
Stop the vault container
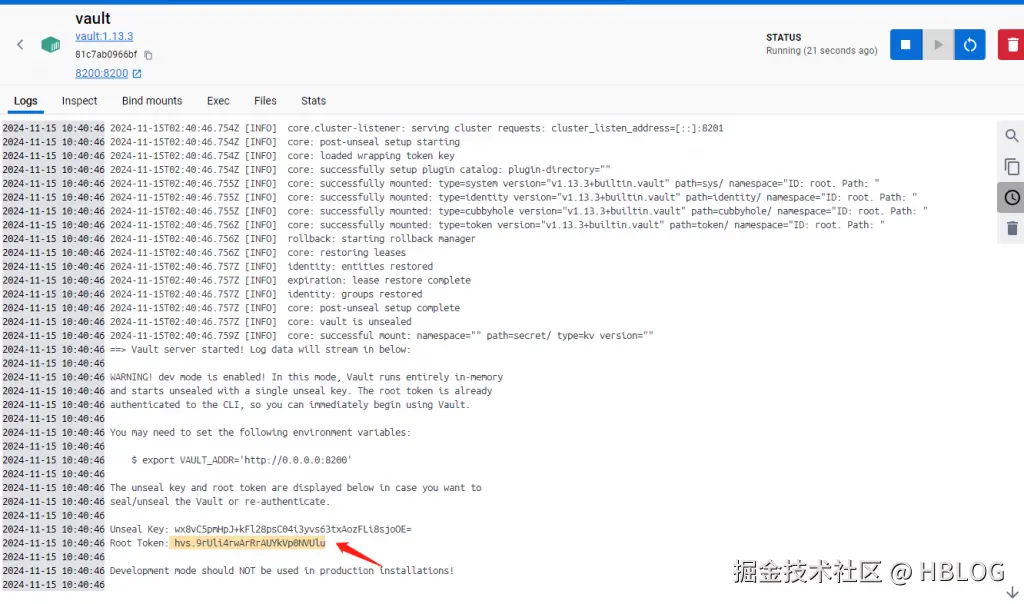905,44
